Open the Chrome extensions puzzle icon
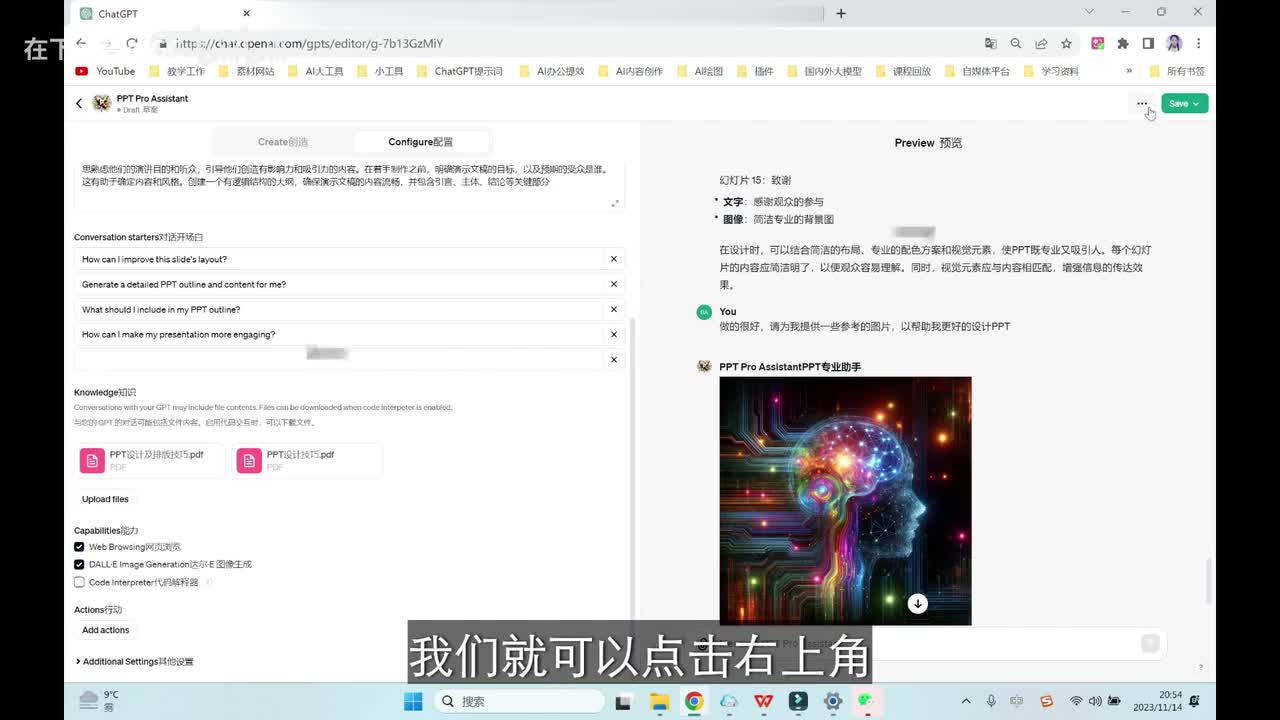 pos(1122,44)
